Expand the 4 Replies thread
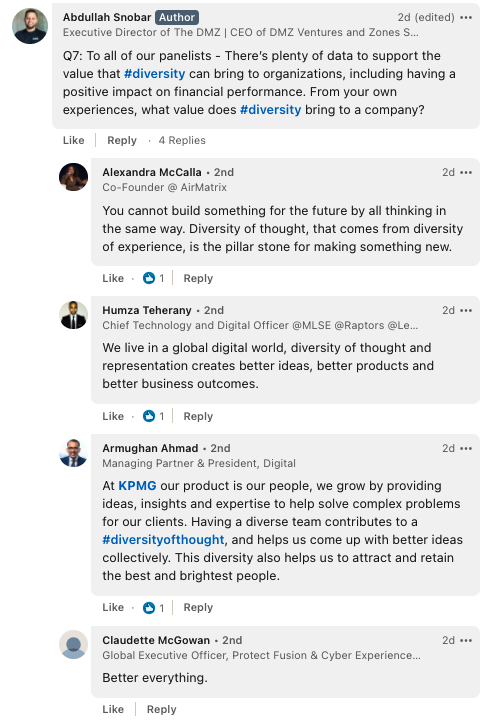This screenshot has height=726, width=494. coord(182,140)
